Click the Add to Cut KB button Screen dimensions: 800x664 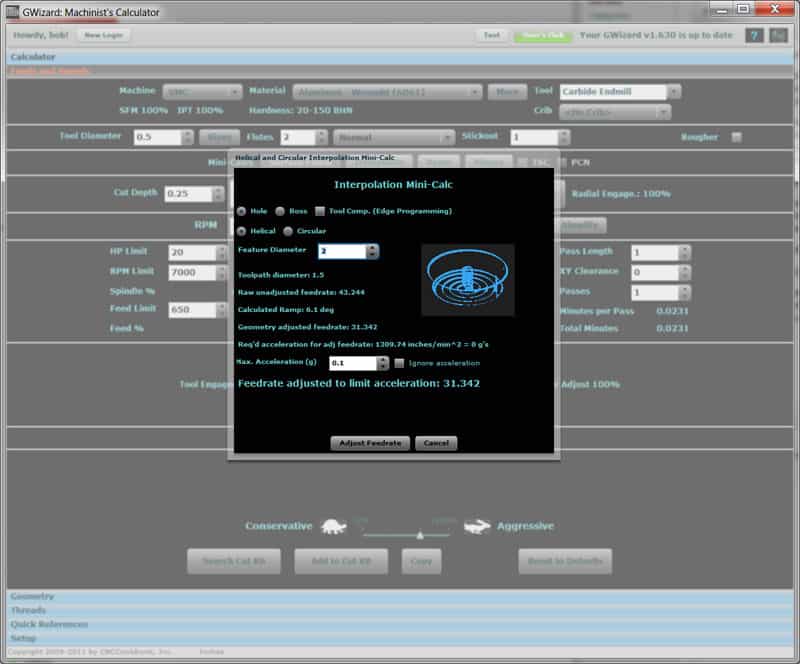pyautogui.click(x=341, y=561)
